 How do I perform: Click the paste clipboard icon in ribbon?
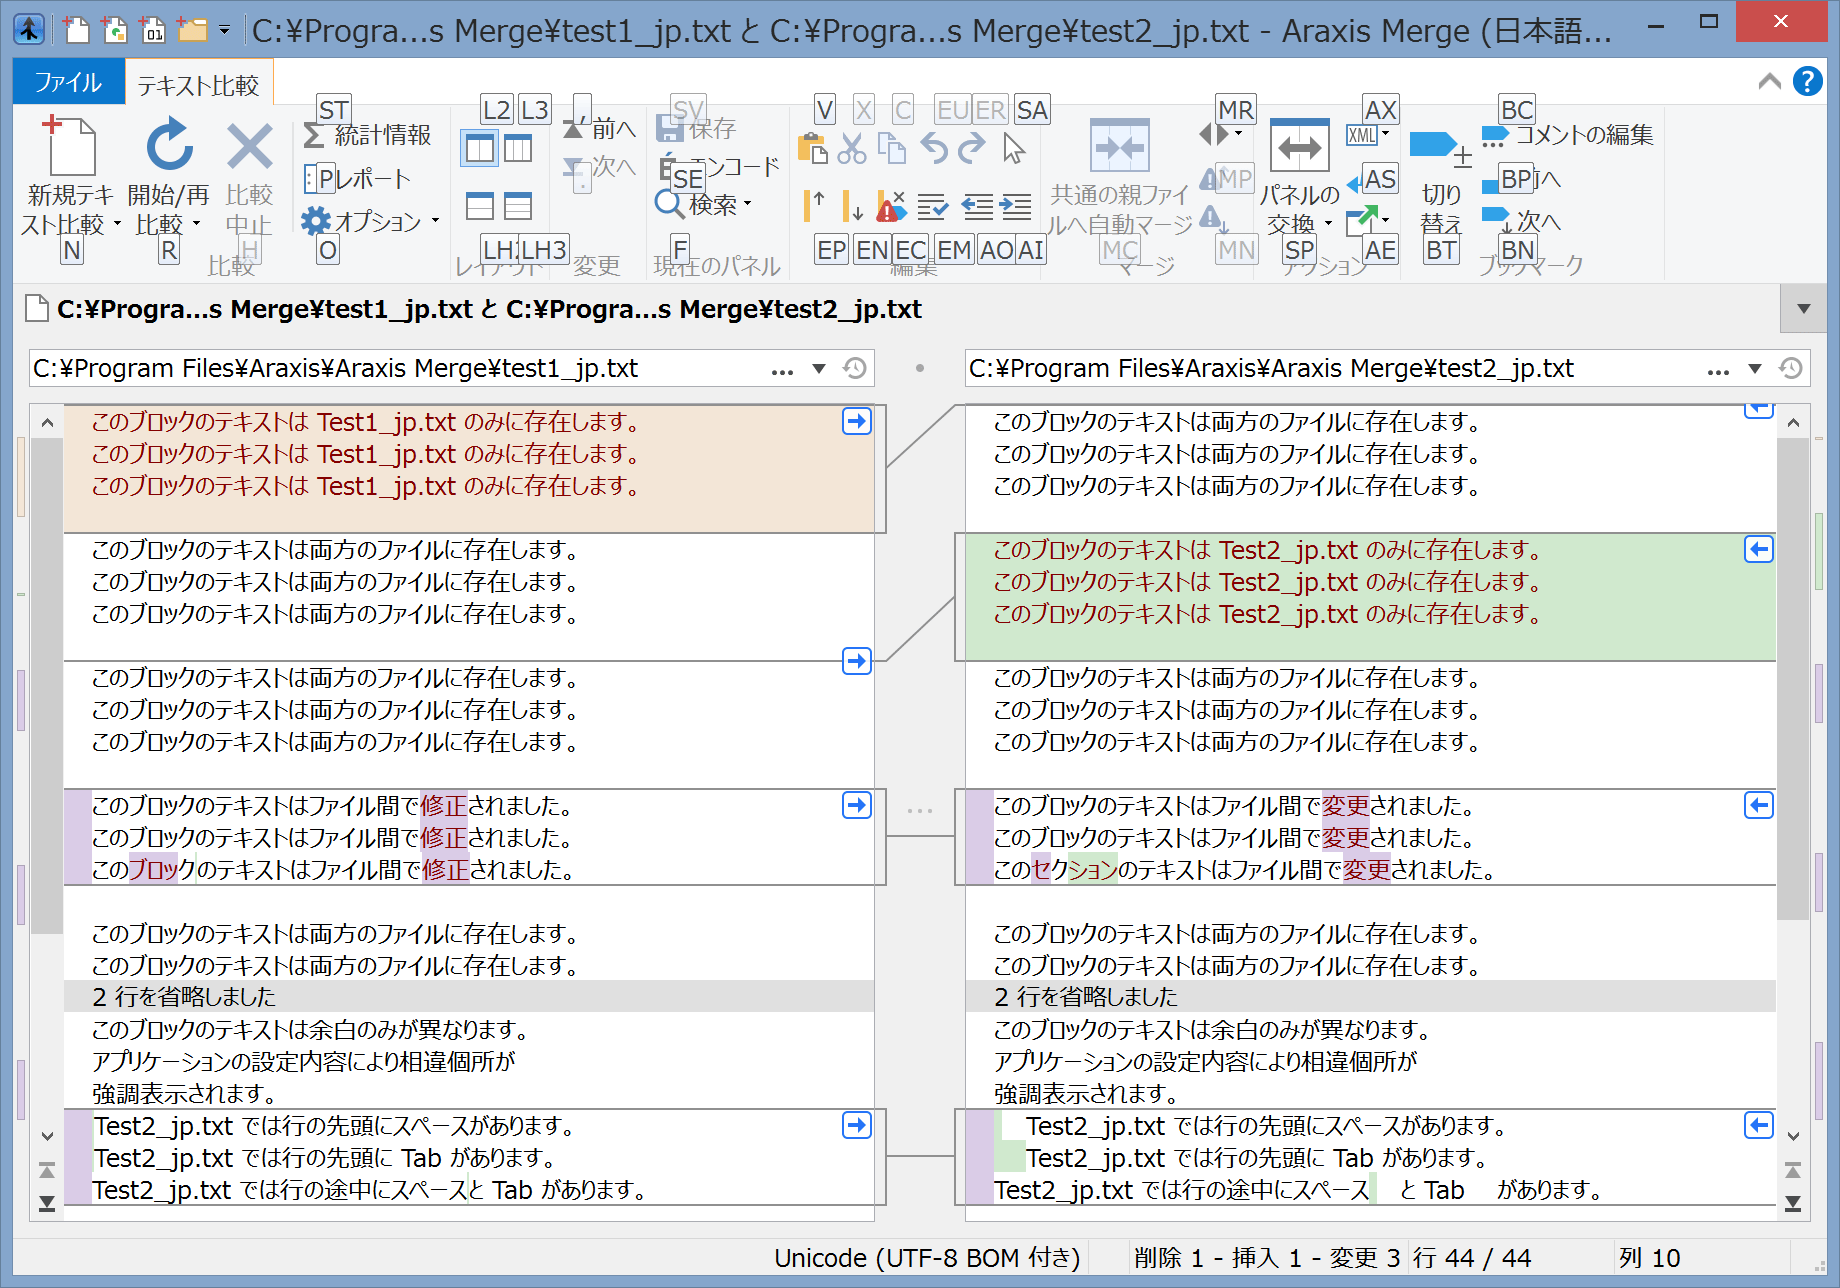[x=812, y=149]
